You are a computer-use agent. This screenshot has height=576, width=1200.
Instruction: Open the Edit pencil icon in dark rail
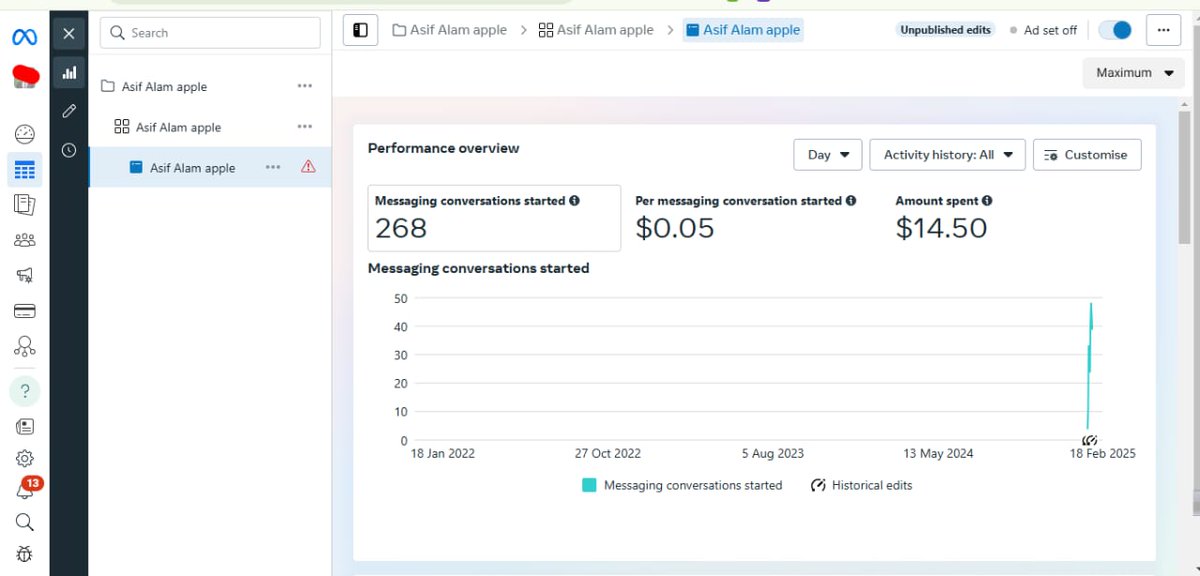point(68,110)
